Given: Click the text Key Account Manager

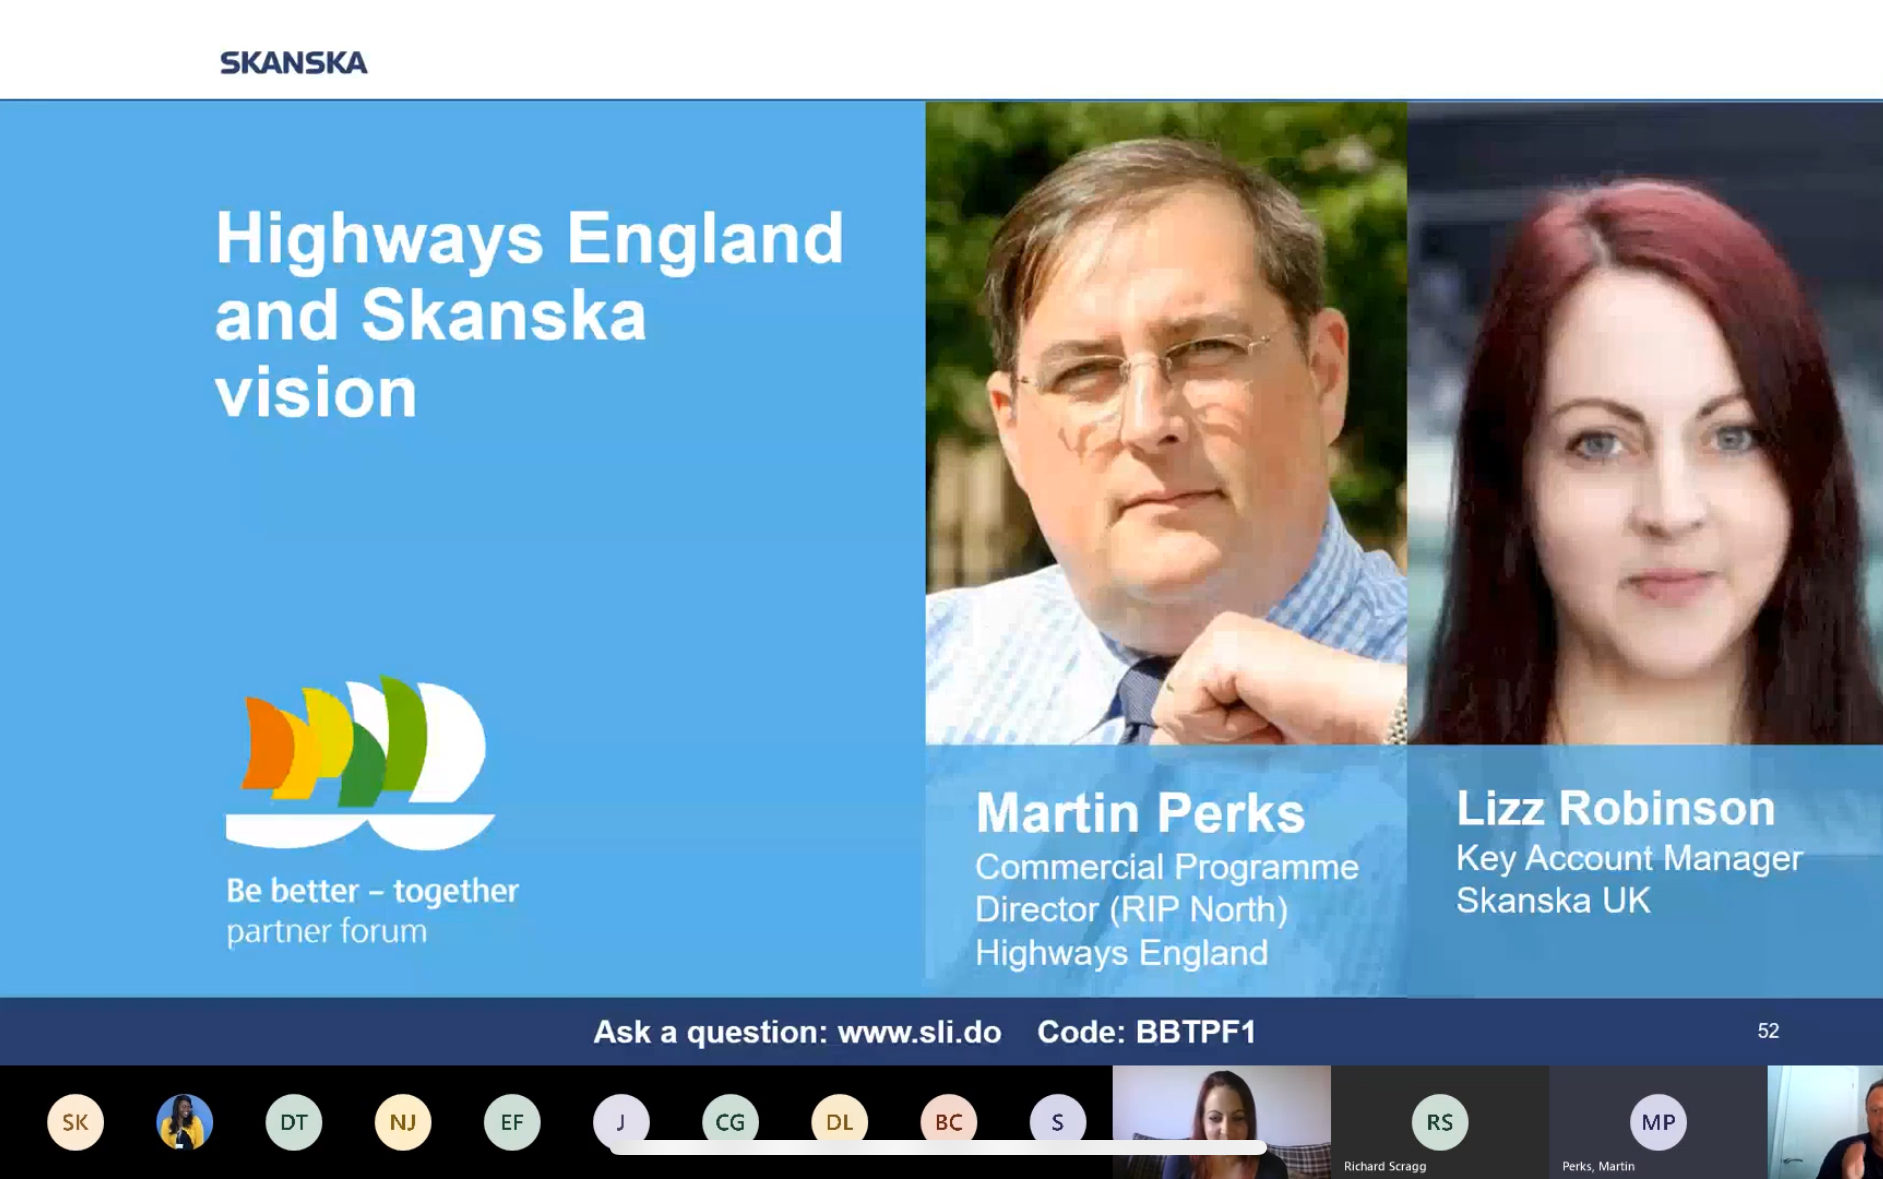Looking at the screenshot, I should pyautogui.click(x=1629, y=858).
